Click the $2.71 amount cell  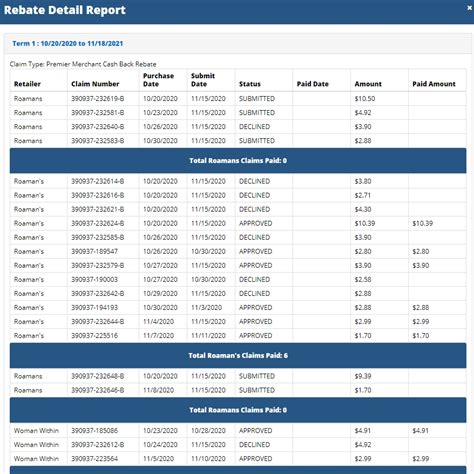(362, 195)
